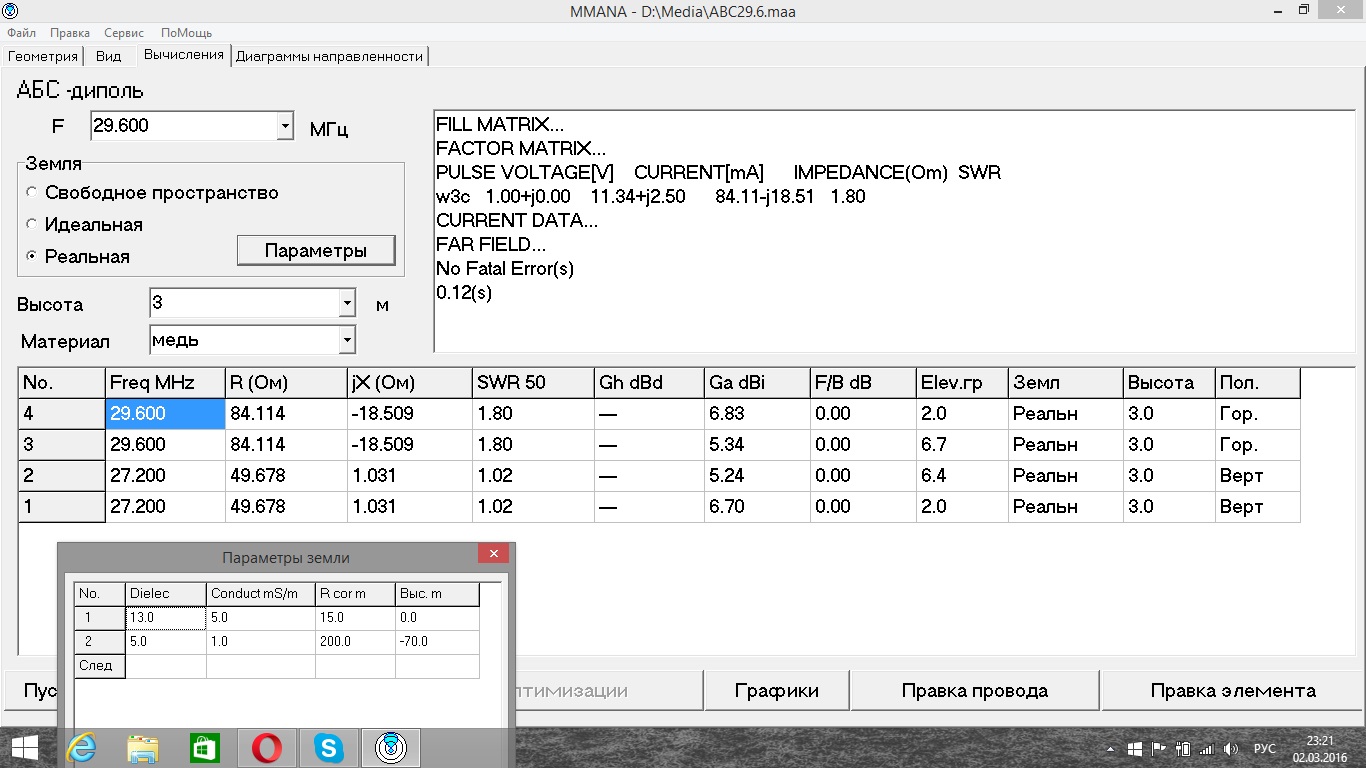Expand the F frequency dropdown arrow
Image resolution: width=1366 pixels, height=768 pixels.
[x=285, y=126]
